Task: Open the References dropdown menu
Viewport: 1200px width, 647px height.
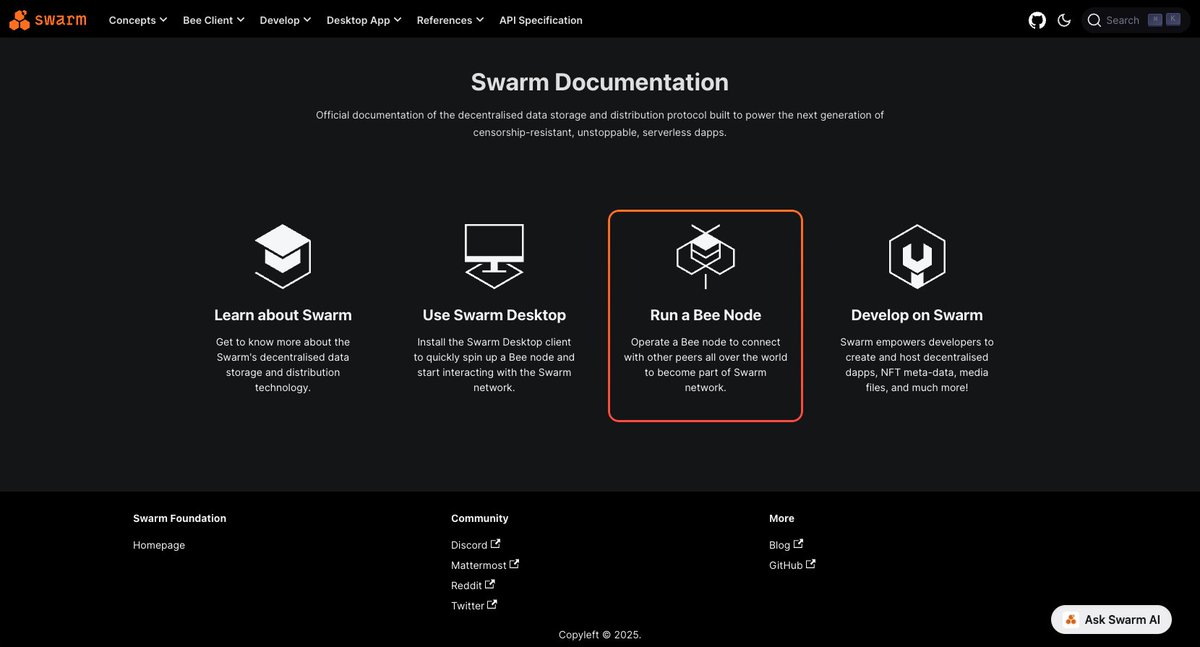Action: coord(450,20)
